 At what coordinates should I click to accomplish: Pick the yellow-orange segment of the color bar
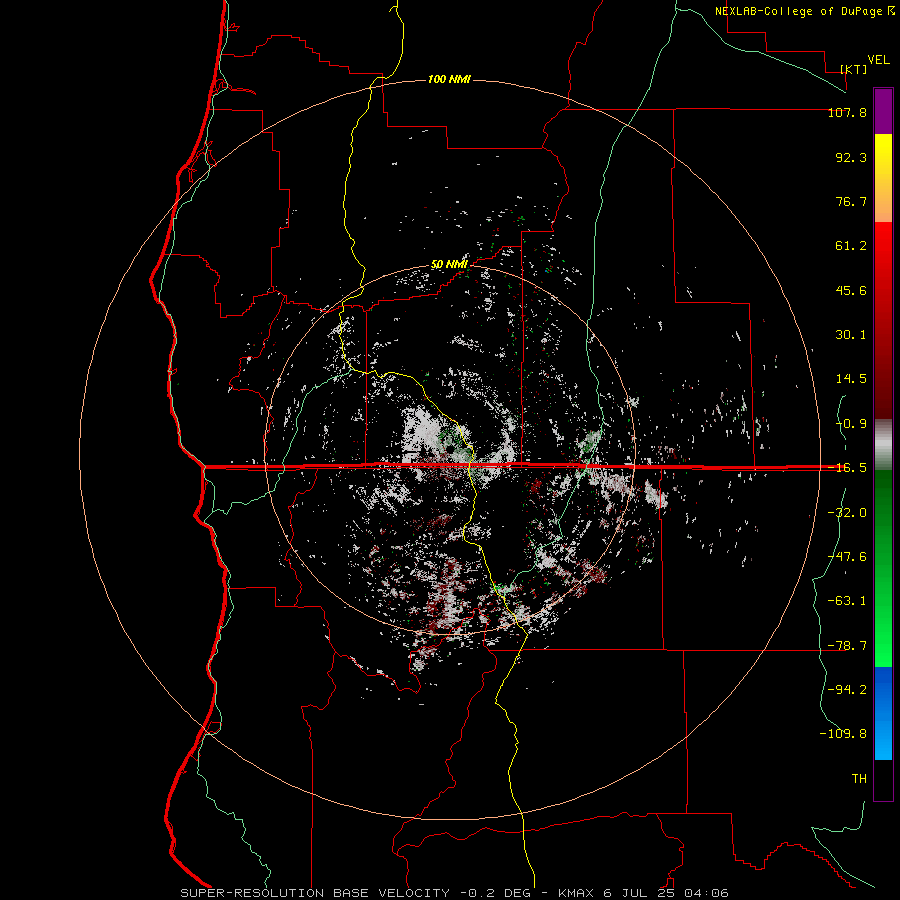(x=883, y=178)
